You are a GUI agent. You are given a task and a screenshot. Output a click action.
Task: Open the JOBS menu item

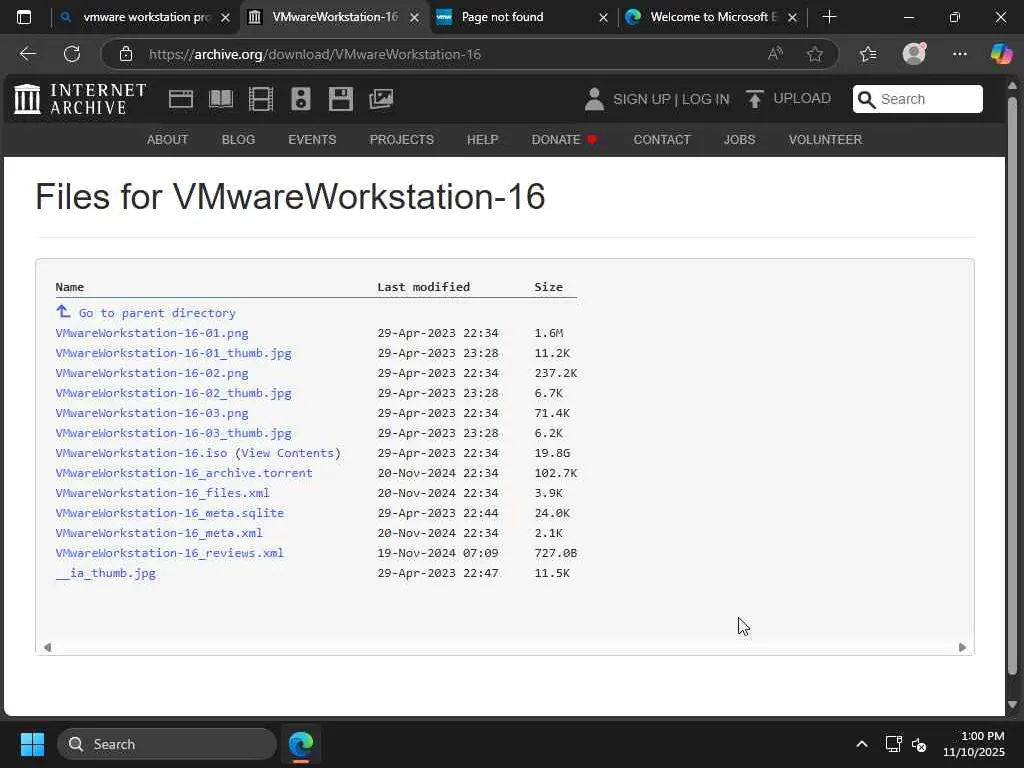pos(739,140)
